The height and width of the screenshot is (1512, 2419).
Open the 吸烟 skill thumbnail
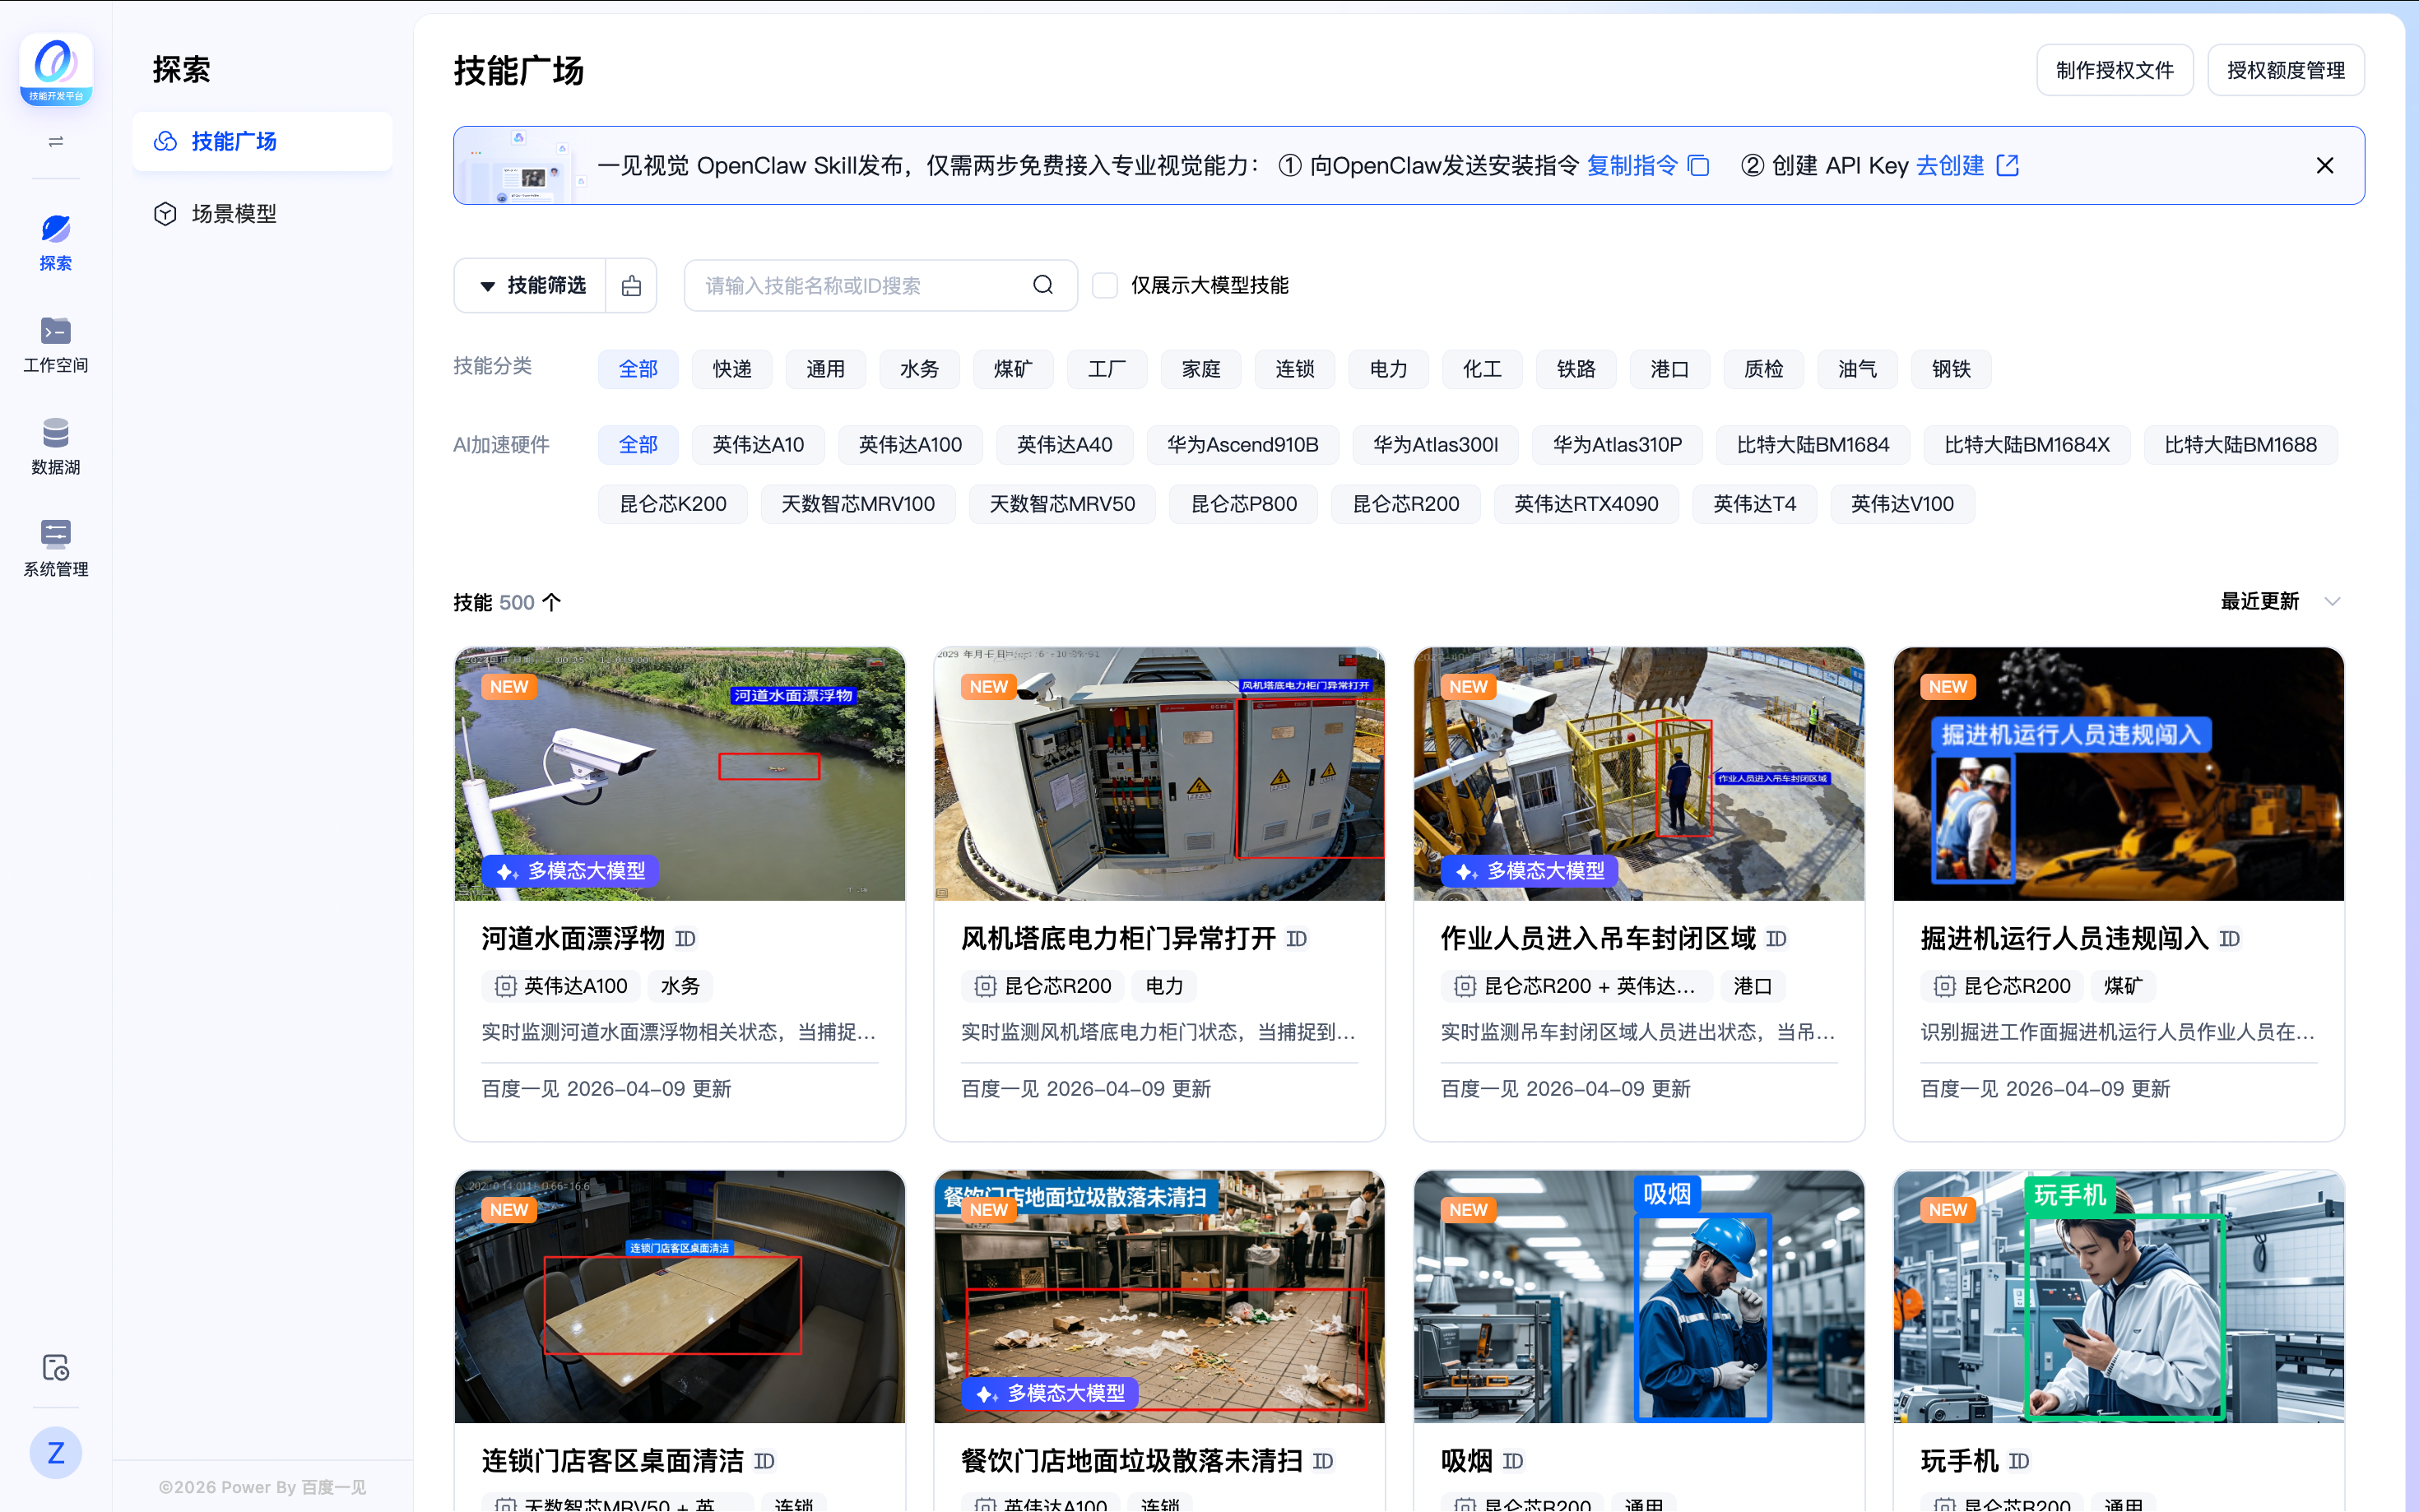click(1639, 1297)
